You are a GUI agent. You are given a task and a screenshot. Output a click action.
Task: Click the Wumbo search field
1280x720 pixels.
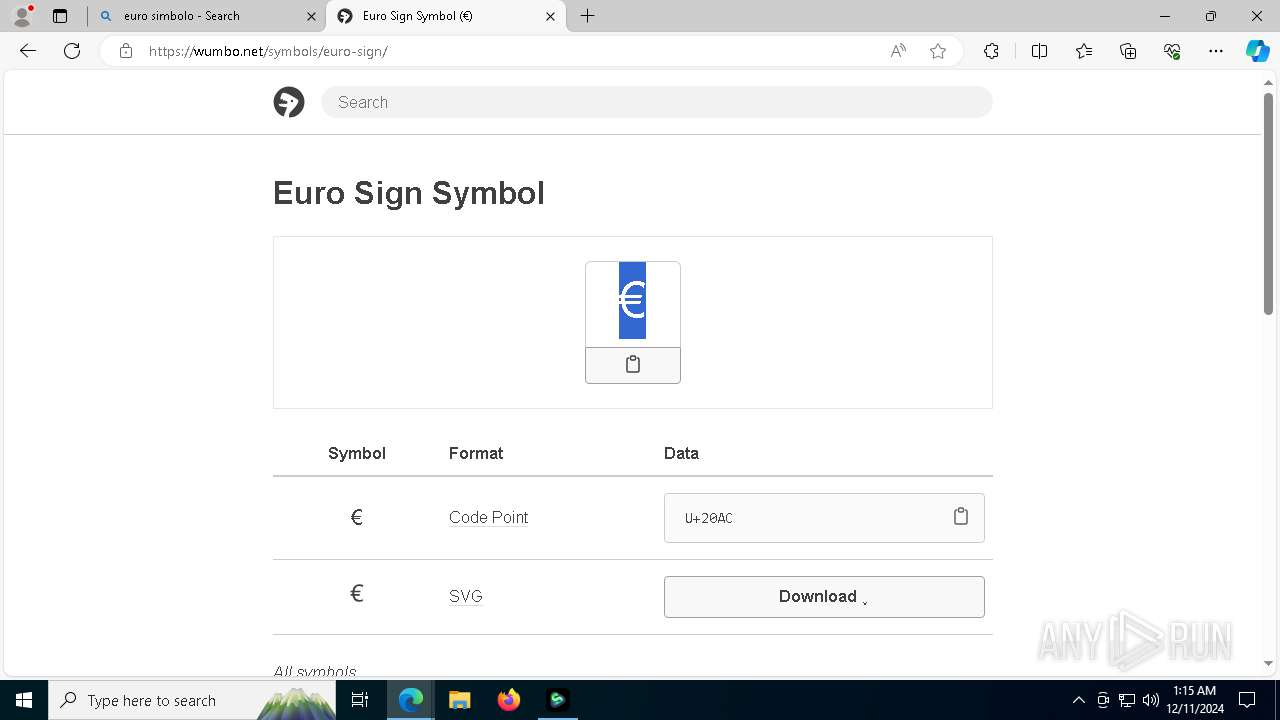click(657, 102)
